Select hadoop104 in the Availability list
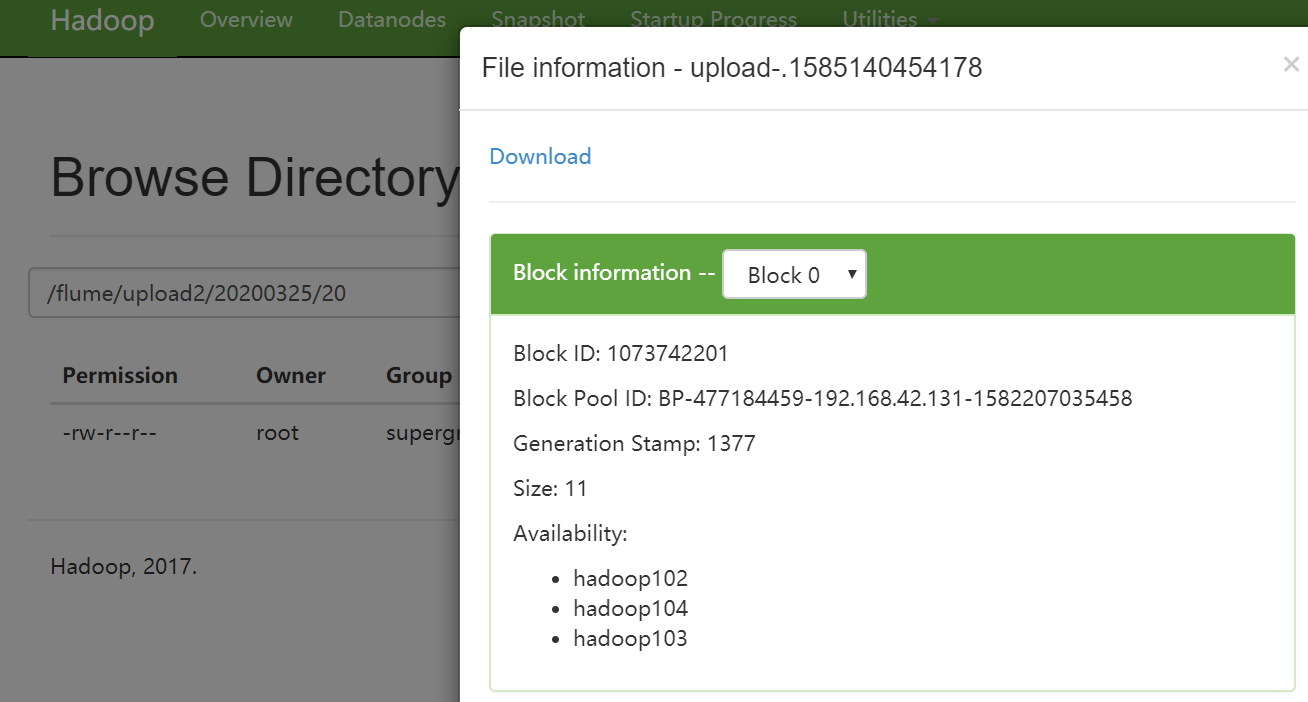 pyautogui.click(x=630, y=608)
